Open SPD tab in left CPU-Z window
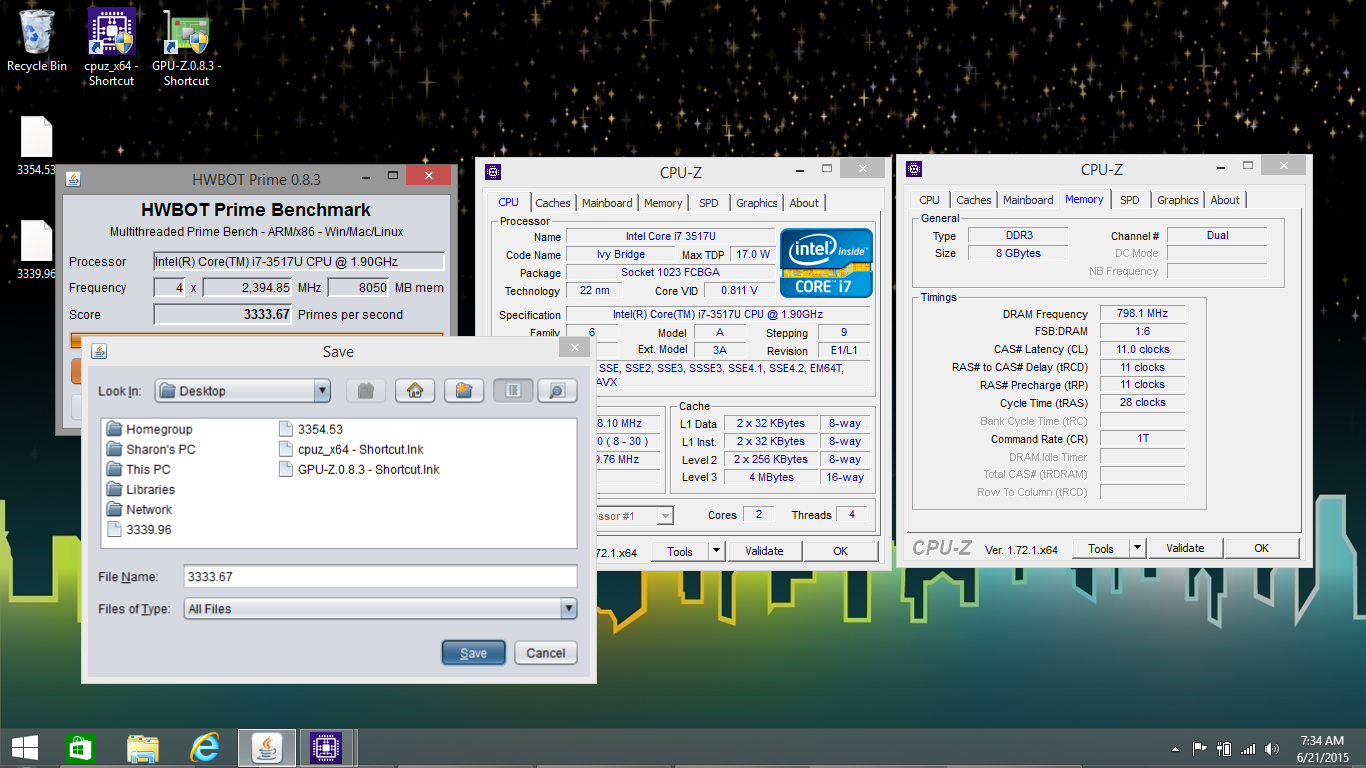The image size is (1366, 768). [709, 203]
